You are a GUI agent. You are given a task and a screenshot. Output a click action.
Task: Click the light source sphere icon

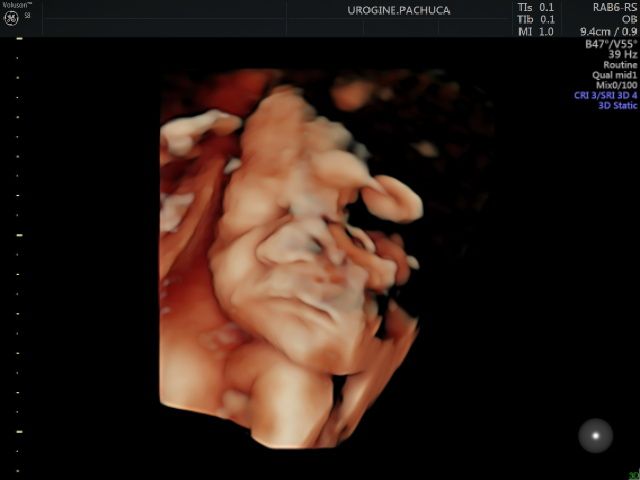596,435
